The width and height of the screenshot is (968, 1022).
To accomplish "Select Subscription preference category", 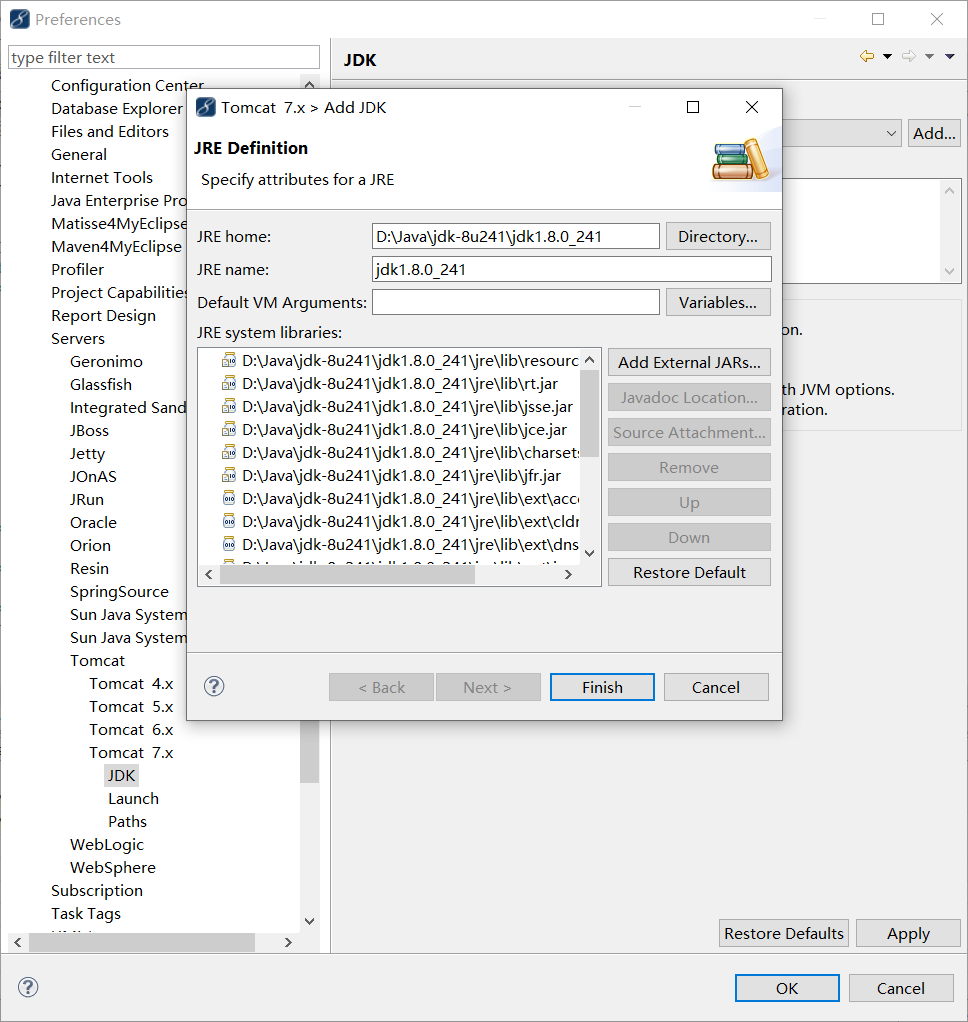I will (96, 890).
